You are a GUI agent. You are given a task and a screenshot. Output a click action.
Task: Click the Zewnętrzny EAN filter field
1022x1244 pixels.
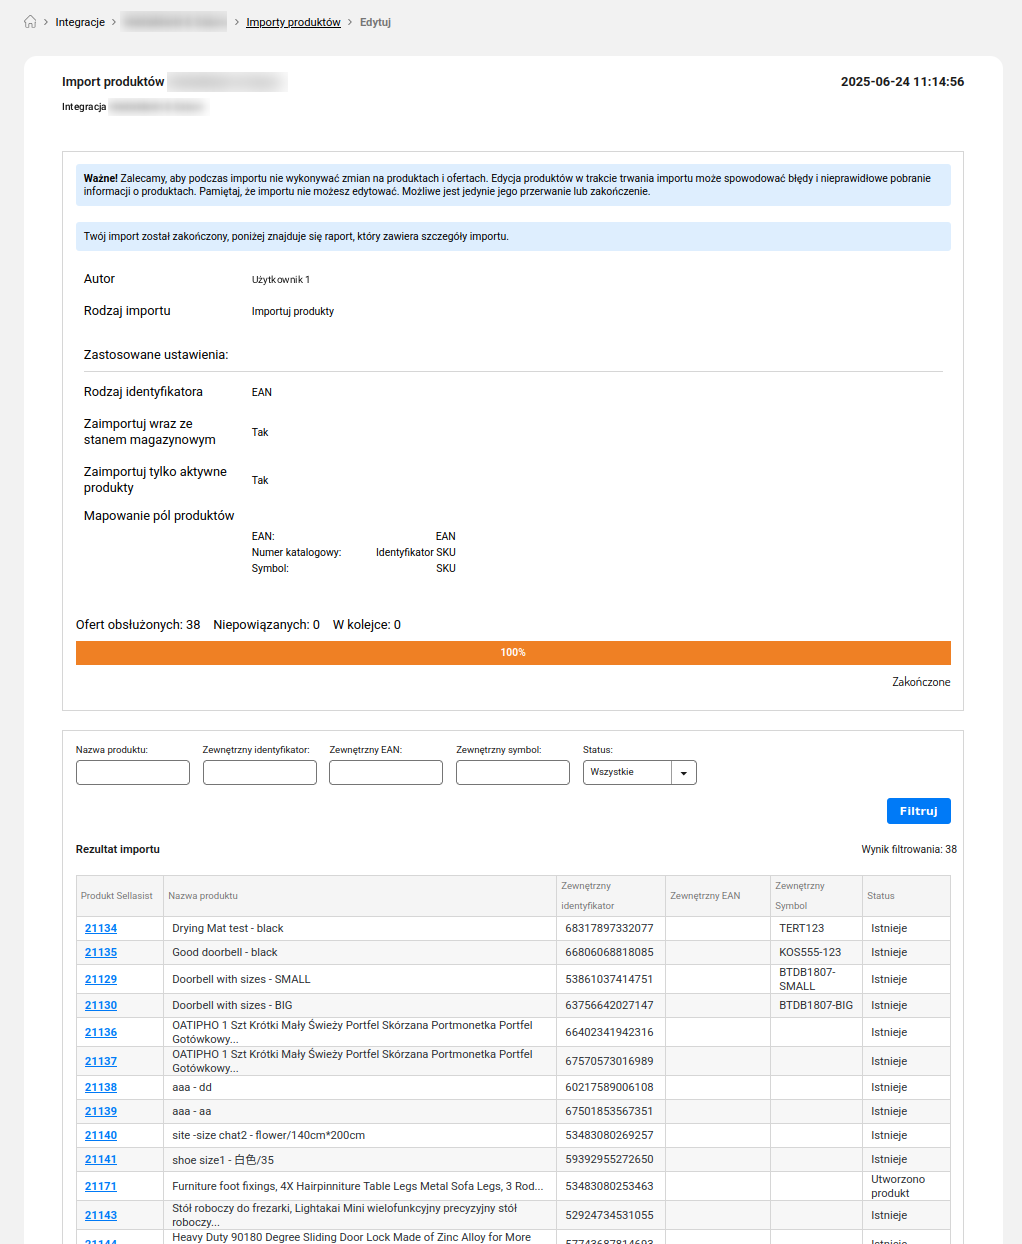pyautogui.click(x=386, y=772)
